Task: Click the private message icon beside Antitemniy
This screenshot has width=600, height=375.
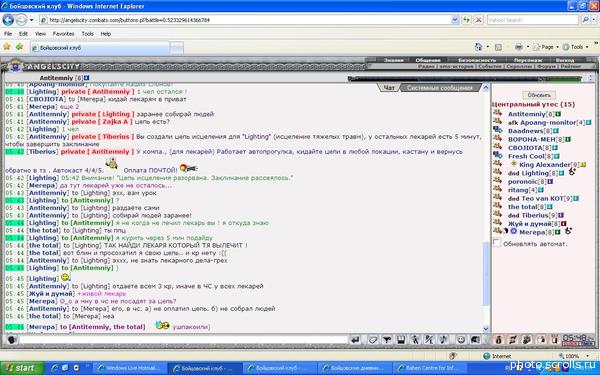Action: click(x=497, y=113)
